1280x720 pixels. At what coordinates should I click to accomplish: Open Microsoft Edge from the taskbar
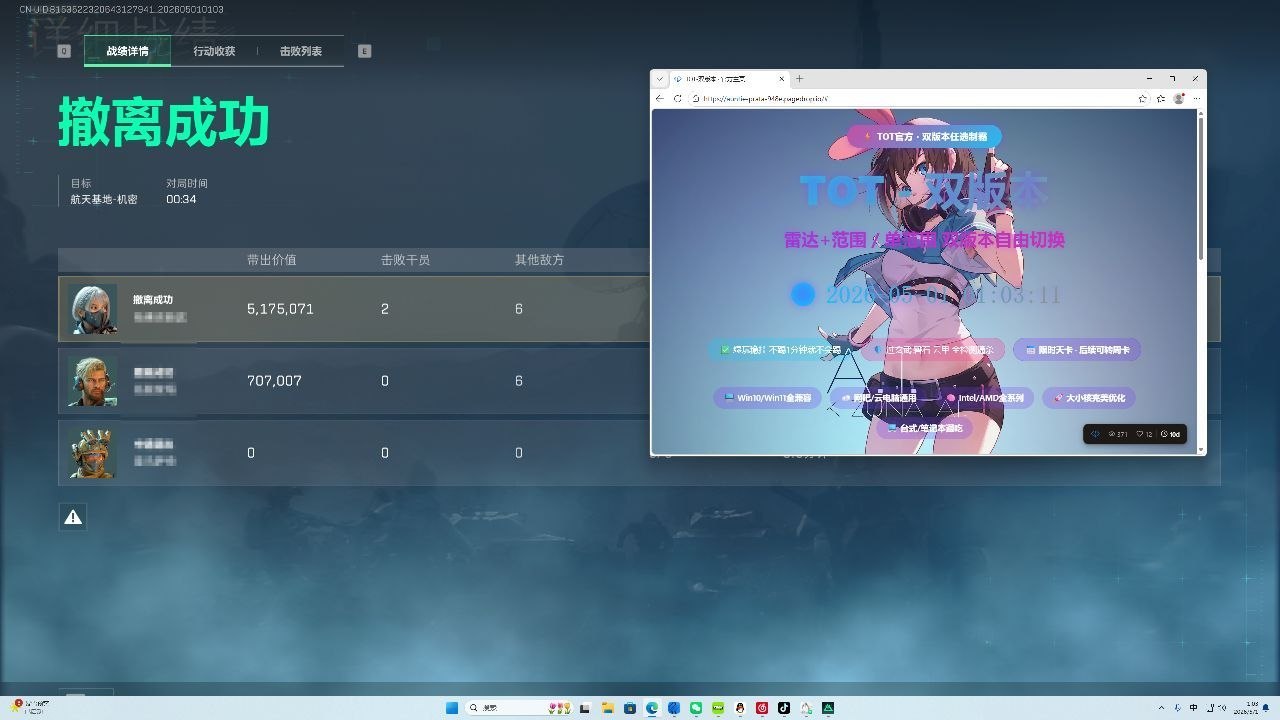(652, 708)
